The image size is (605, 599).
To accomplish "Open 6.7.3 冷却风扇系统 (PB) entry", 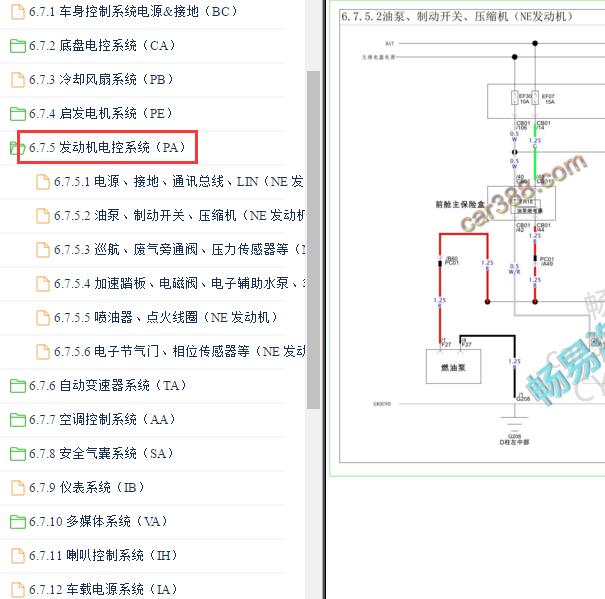I will click(x=101, y=80).
